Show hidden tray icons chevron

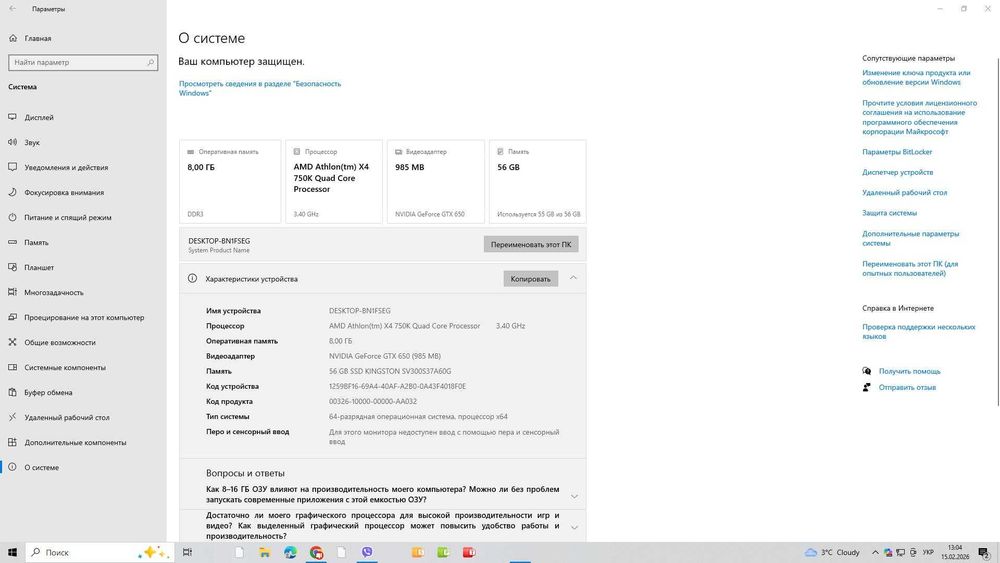875,552
